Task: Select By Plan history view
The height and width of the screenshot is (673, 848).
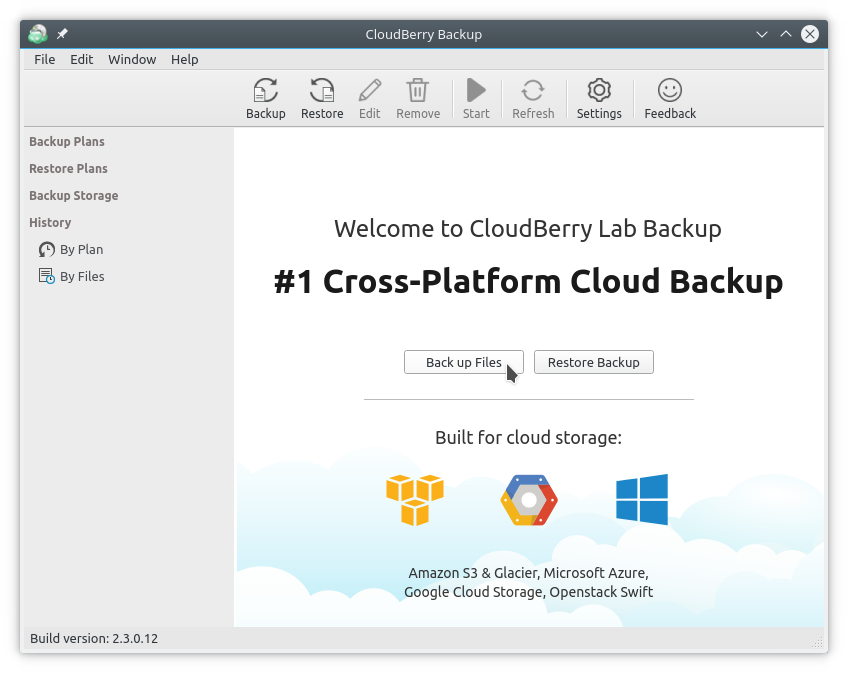Action: tap(71, 249)
